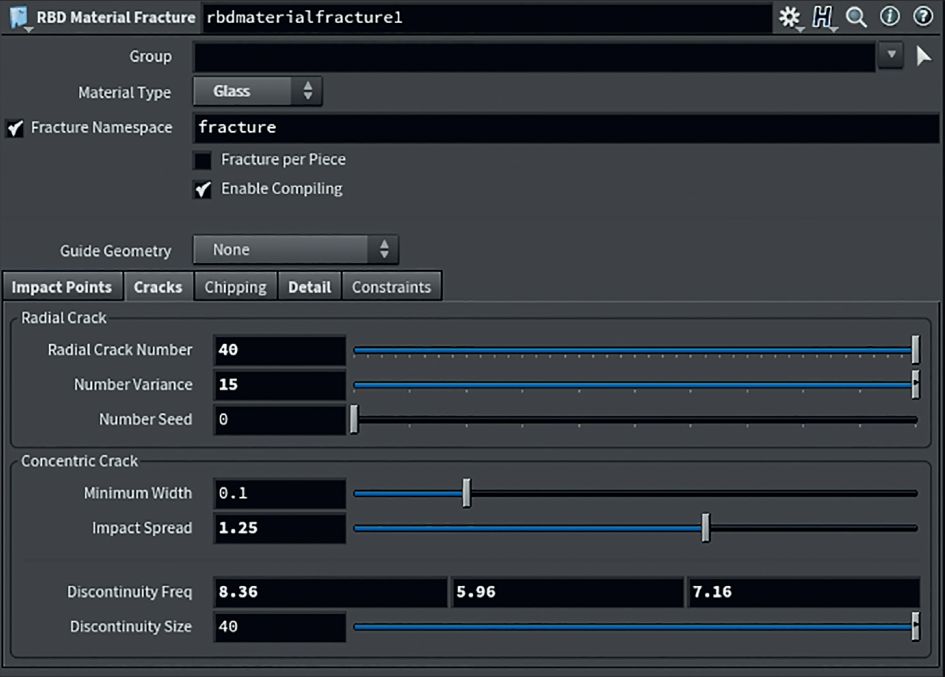
Task: Click the selector arrow beside the Group field
Action: 924,56
